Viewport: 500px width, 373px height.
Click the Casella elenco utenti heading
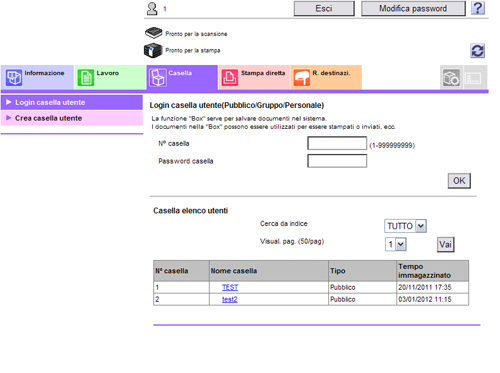click(x=191, y=211)
